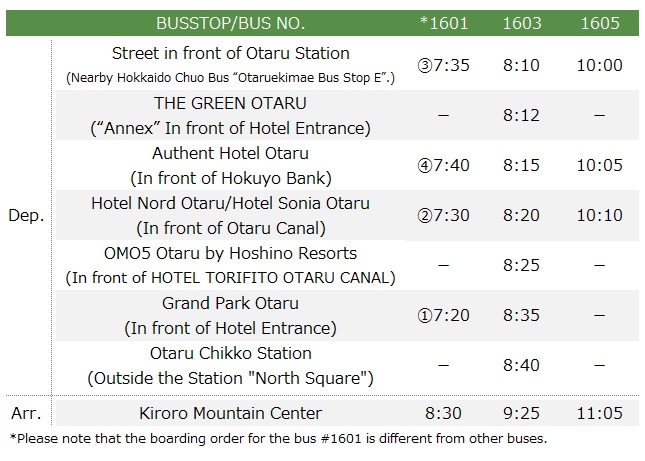This screenshot has height=461, width=645.
Task: Click the Dep. row group label
Action: click(x=25, y=216)
